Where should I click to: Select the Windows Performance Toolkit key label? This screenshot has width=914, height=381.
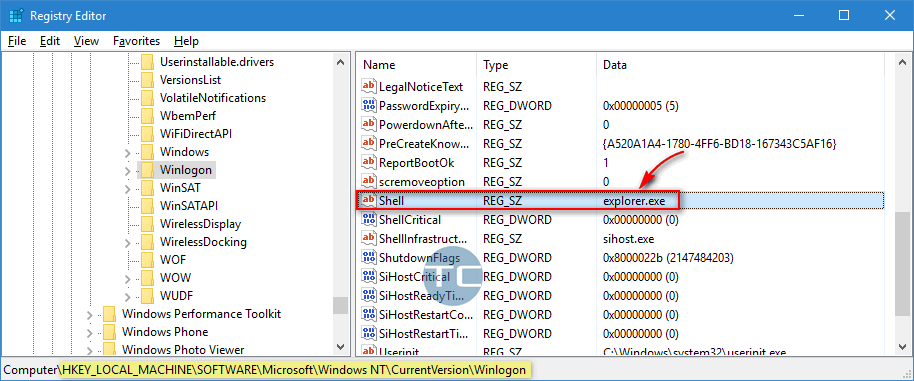click(202, 314)
